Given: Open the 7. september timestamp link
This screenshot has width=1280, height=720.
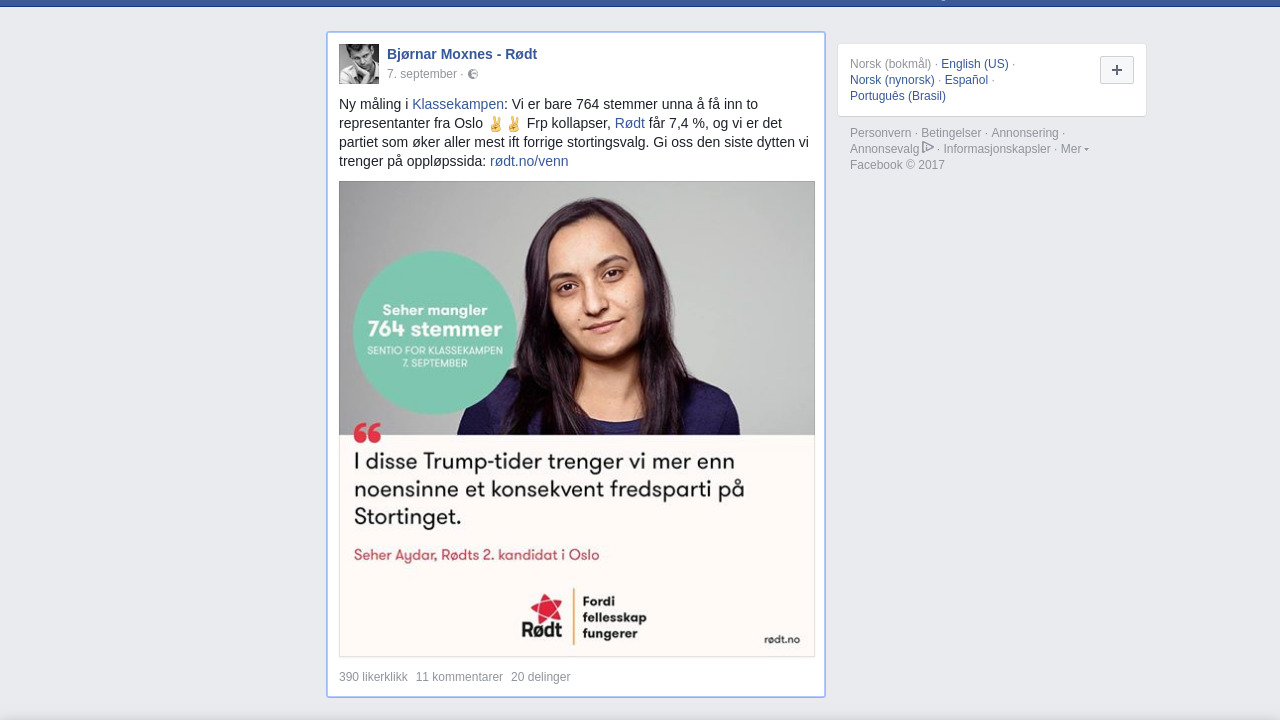Looking at the screenshot, I should [422, 74].
